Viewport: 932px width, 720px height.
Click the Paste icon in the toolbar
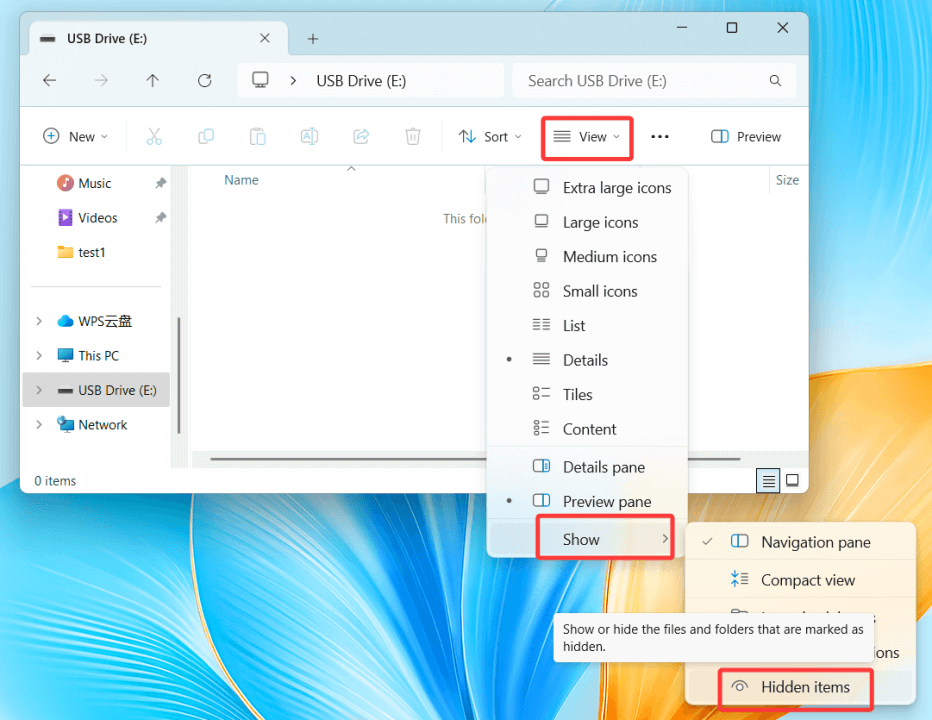coord(257,136)
